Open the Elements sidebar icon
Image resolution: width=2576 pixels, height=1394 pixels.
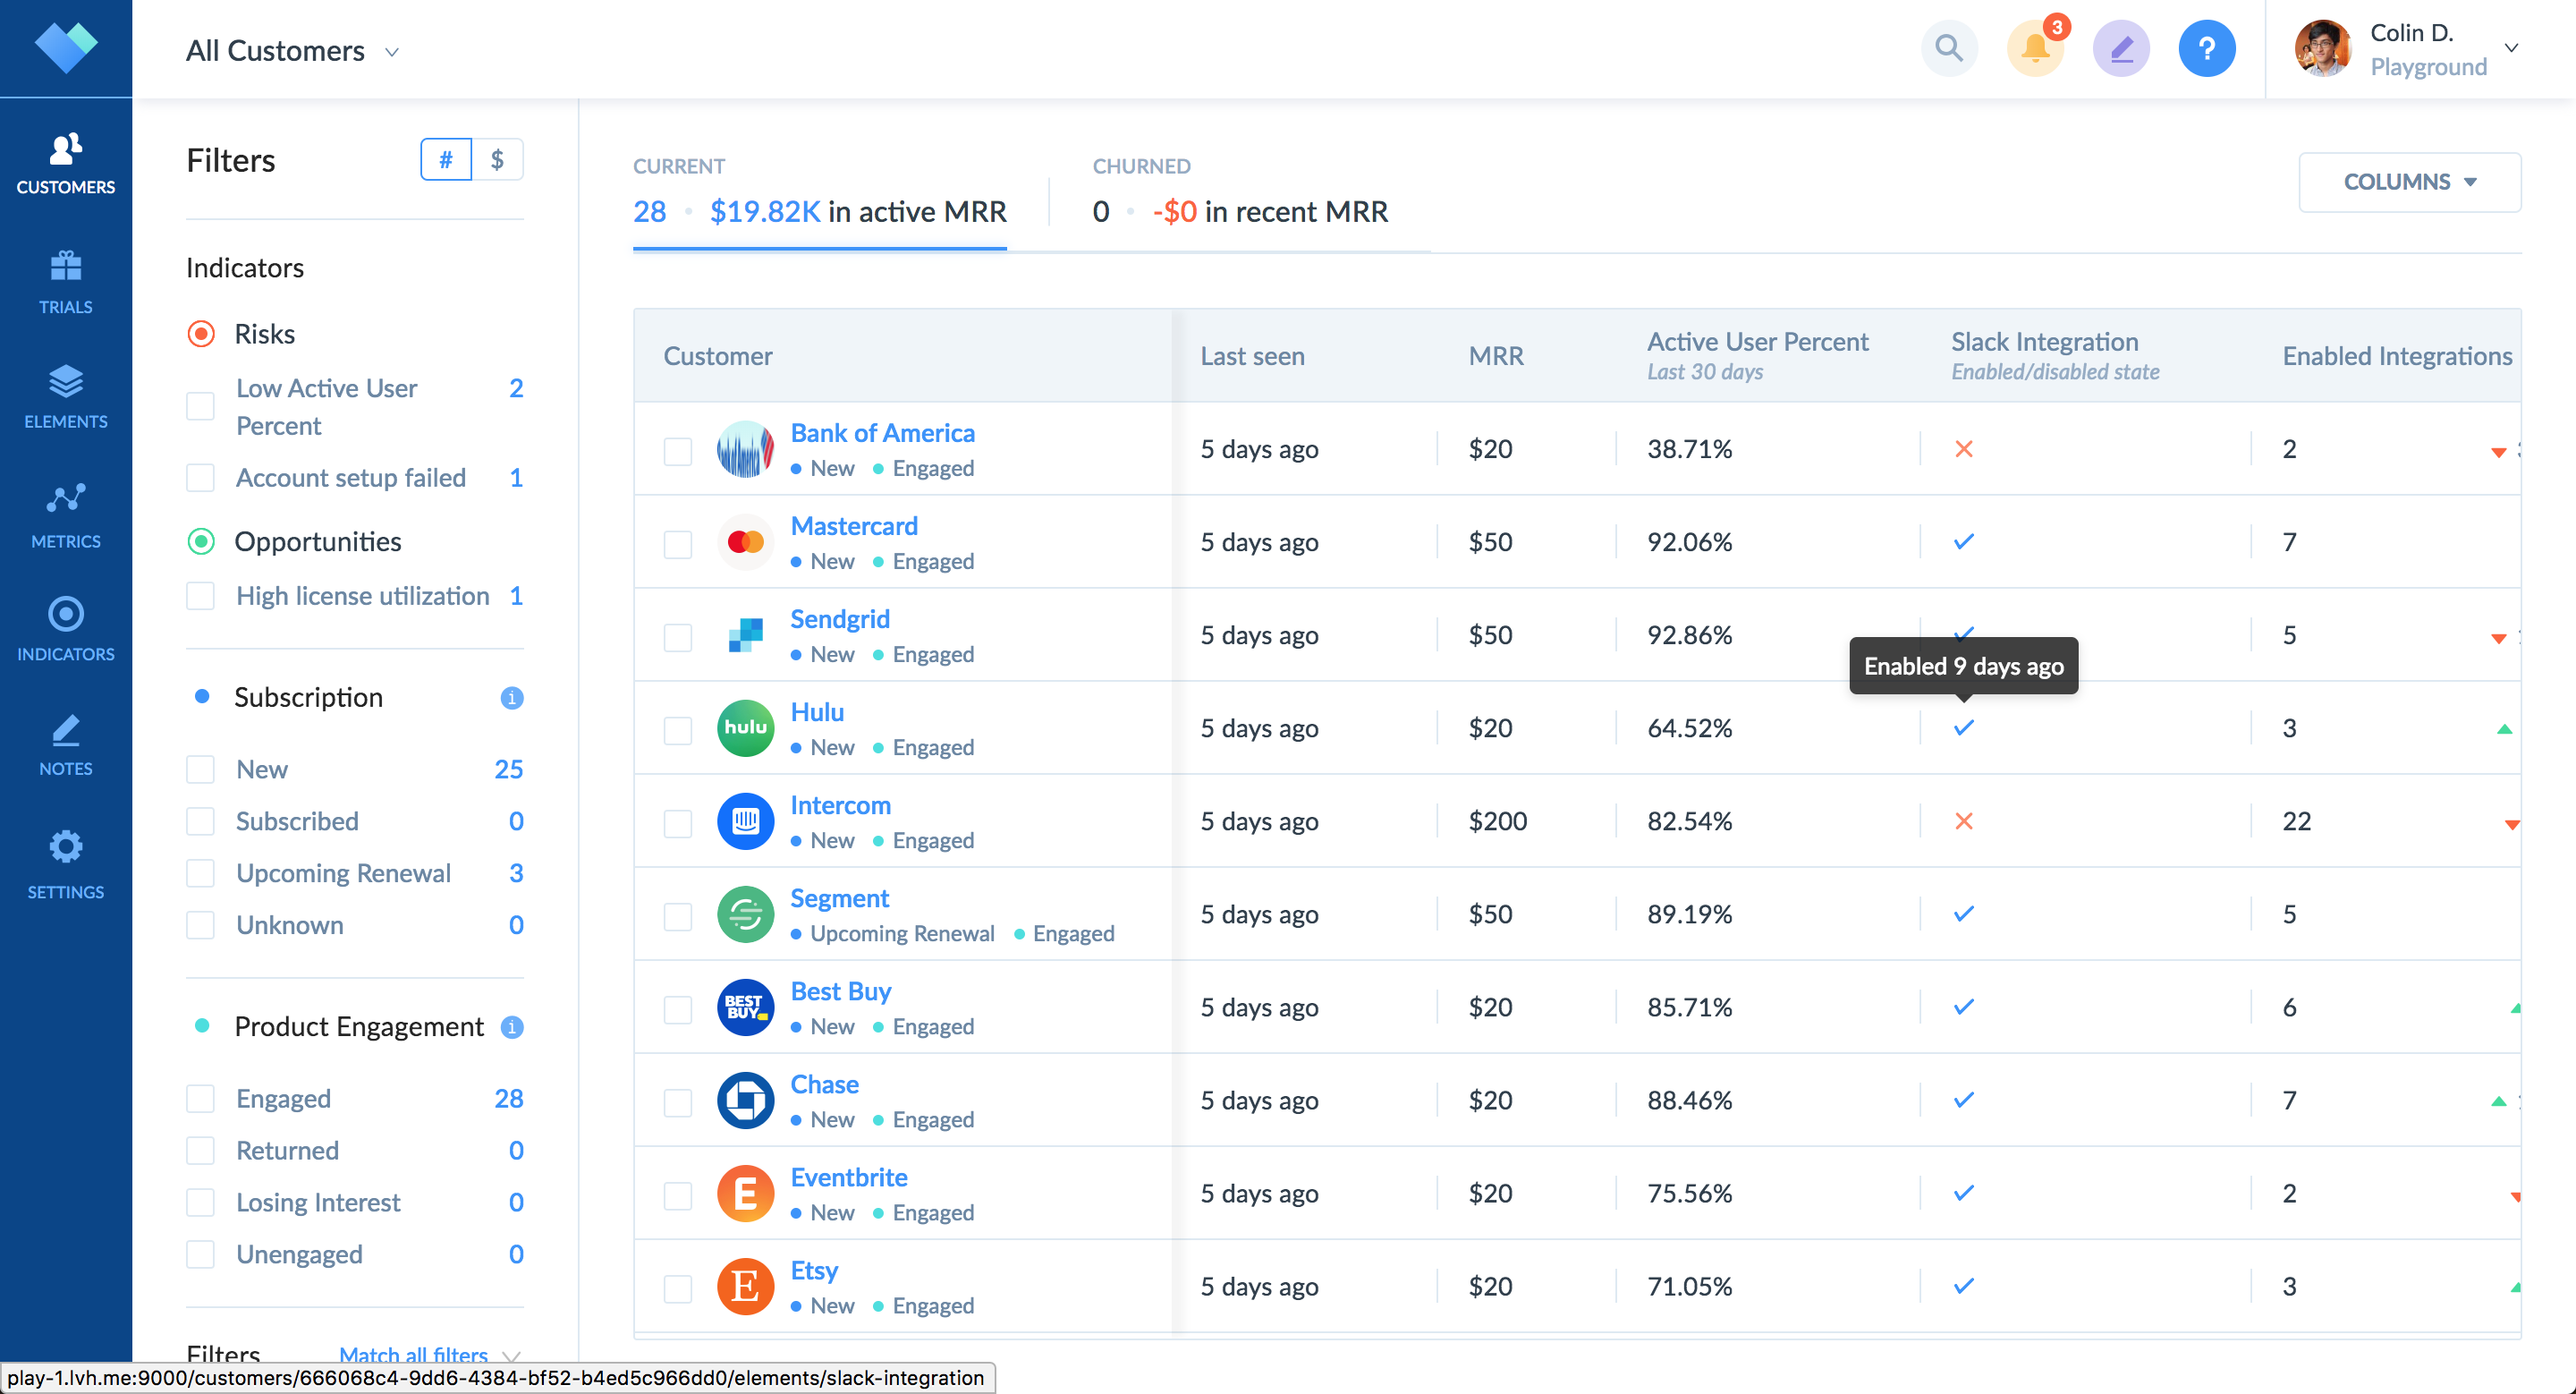click(x=65, y=396)
